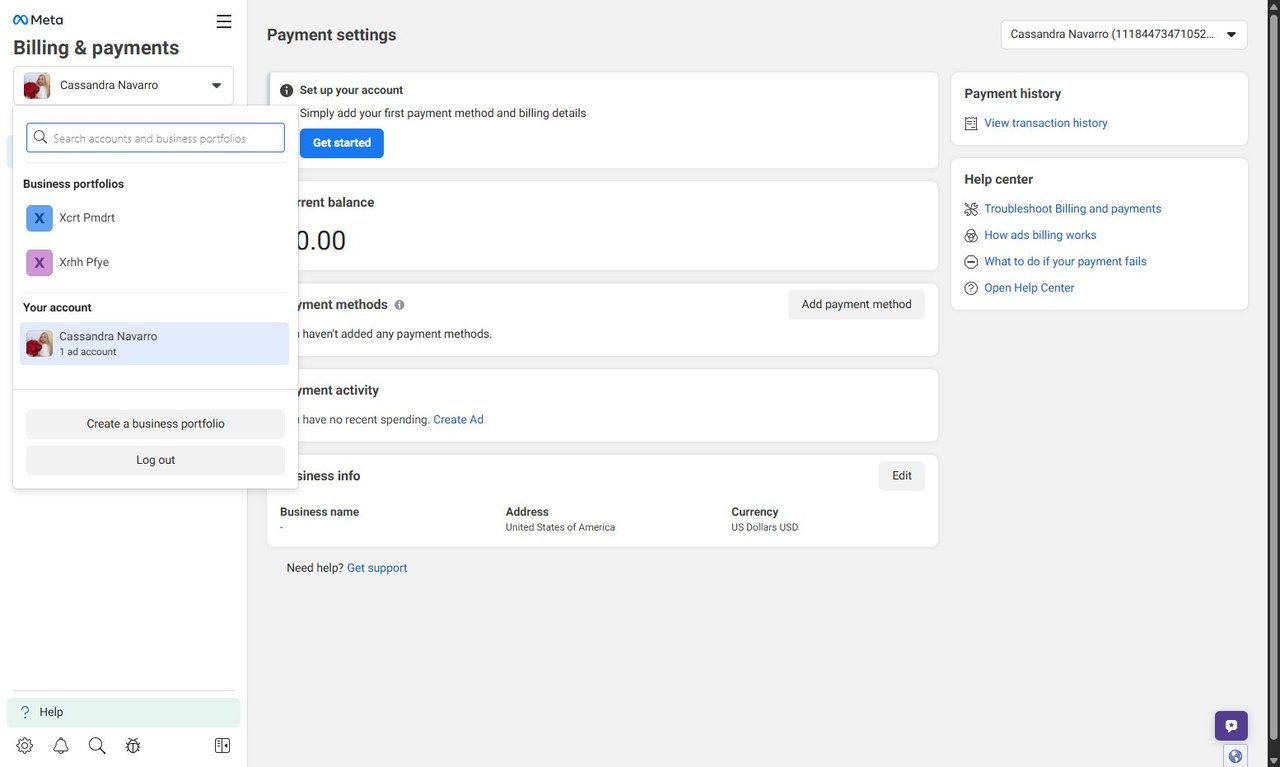
Task: Open Troubleshoot Billing and payments link
Action: [x=1073, y=209]
